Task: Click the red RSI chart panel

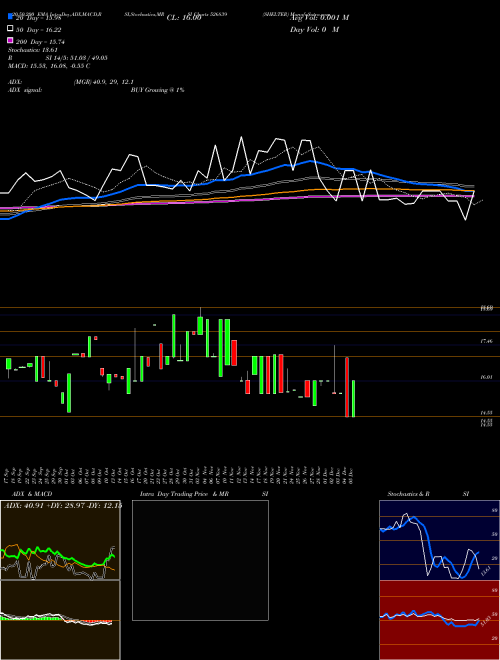Action: [x=439, y=620]
